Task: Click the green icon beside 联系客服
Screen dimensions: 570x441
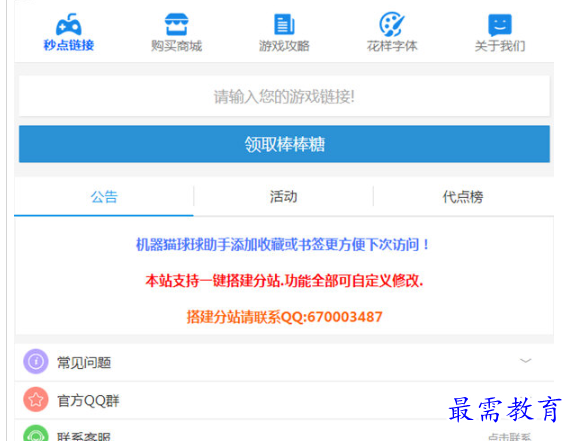Action: pyautogui.click(x=36, y=433)
